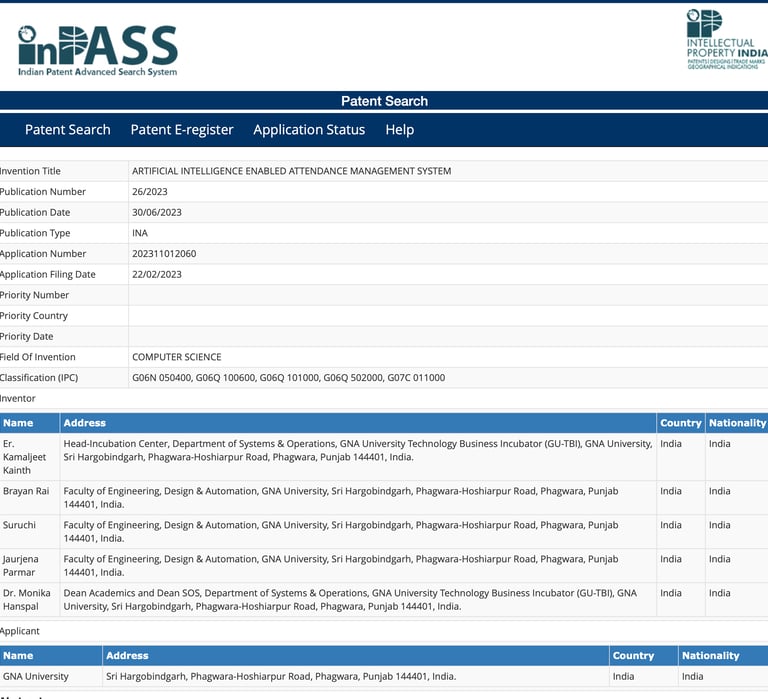Click the Priority Date label

click(x=26, y=337)
